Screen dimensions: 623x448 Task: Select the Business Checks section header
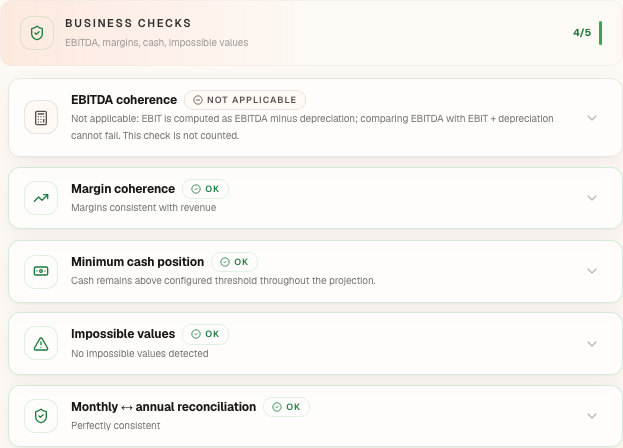312,33
